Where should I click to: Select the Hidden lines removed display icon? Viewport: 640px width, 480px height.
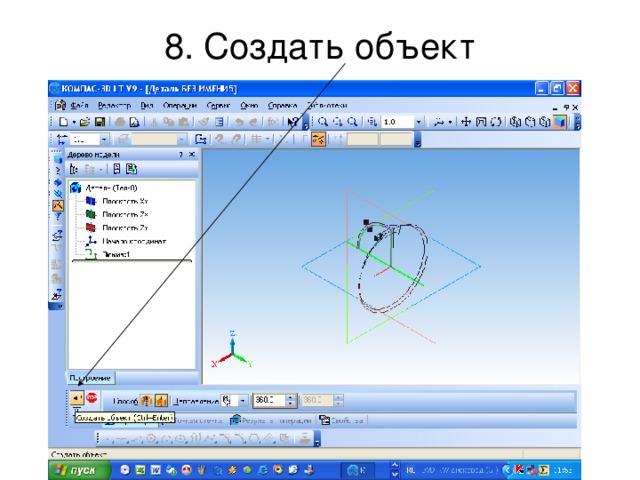pyautogui.click(x=530, y=122)
